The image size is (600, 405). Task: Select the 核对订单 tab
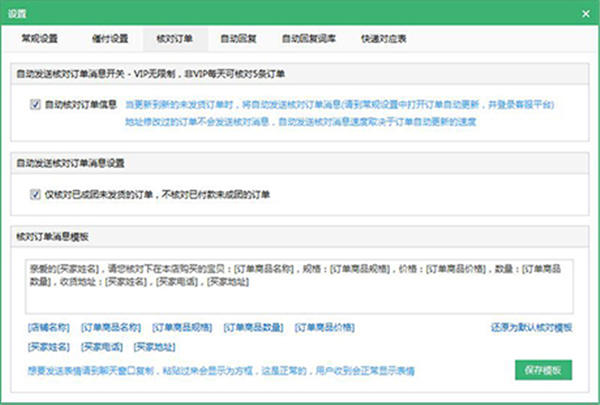[175, 39]
